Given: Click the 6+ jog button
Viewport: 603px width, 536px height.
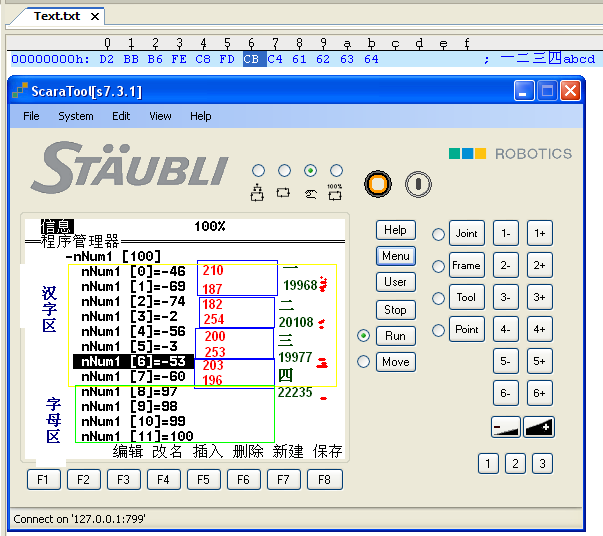Looking at the screenshot, I should 540,393.
